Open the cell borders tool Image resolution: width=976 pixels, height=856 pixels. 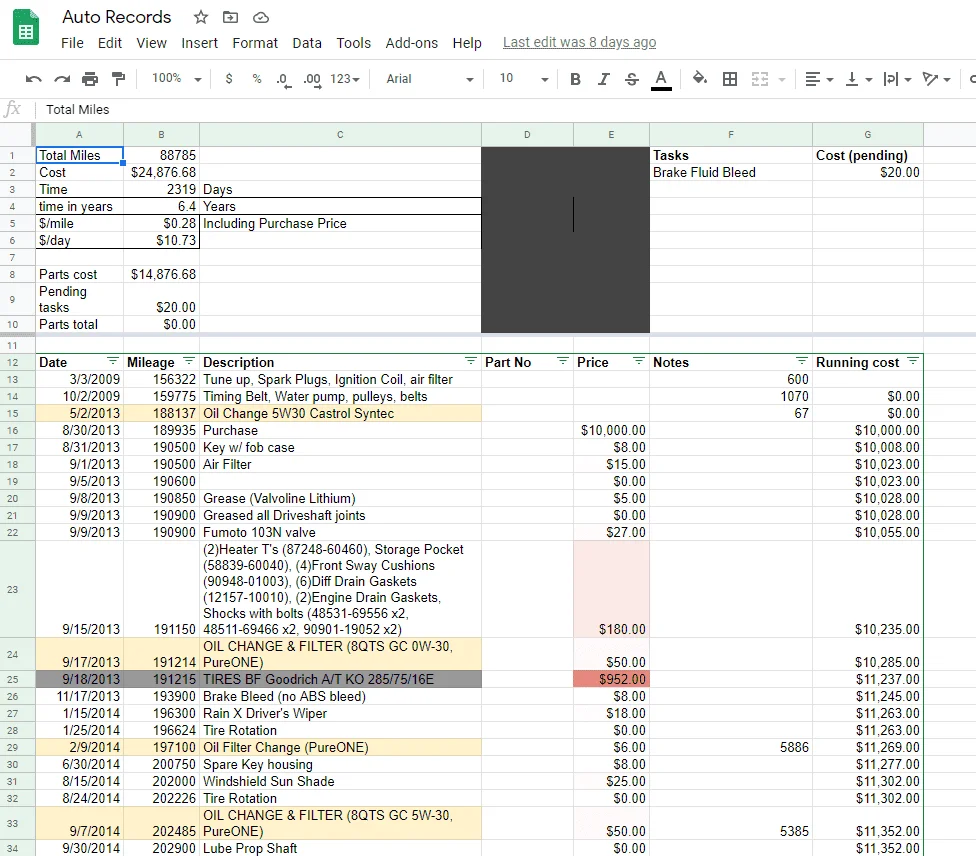pyautogui.click(x=730, y=79)
